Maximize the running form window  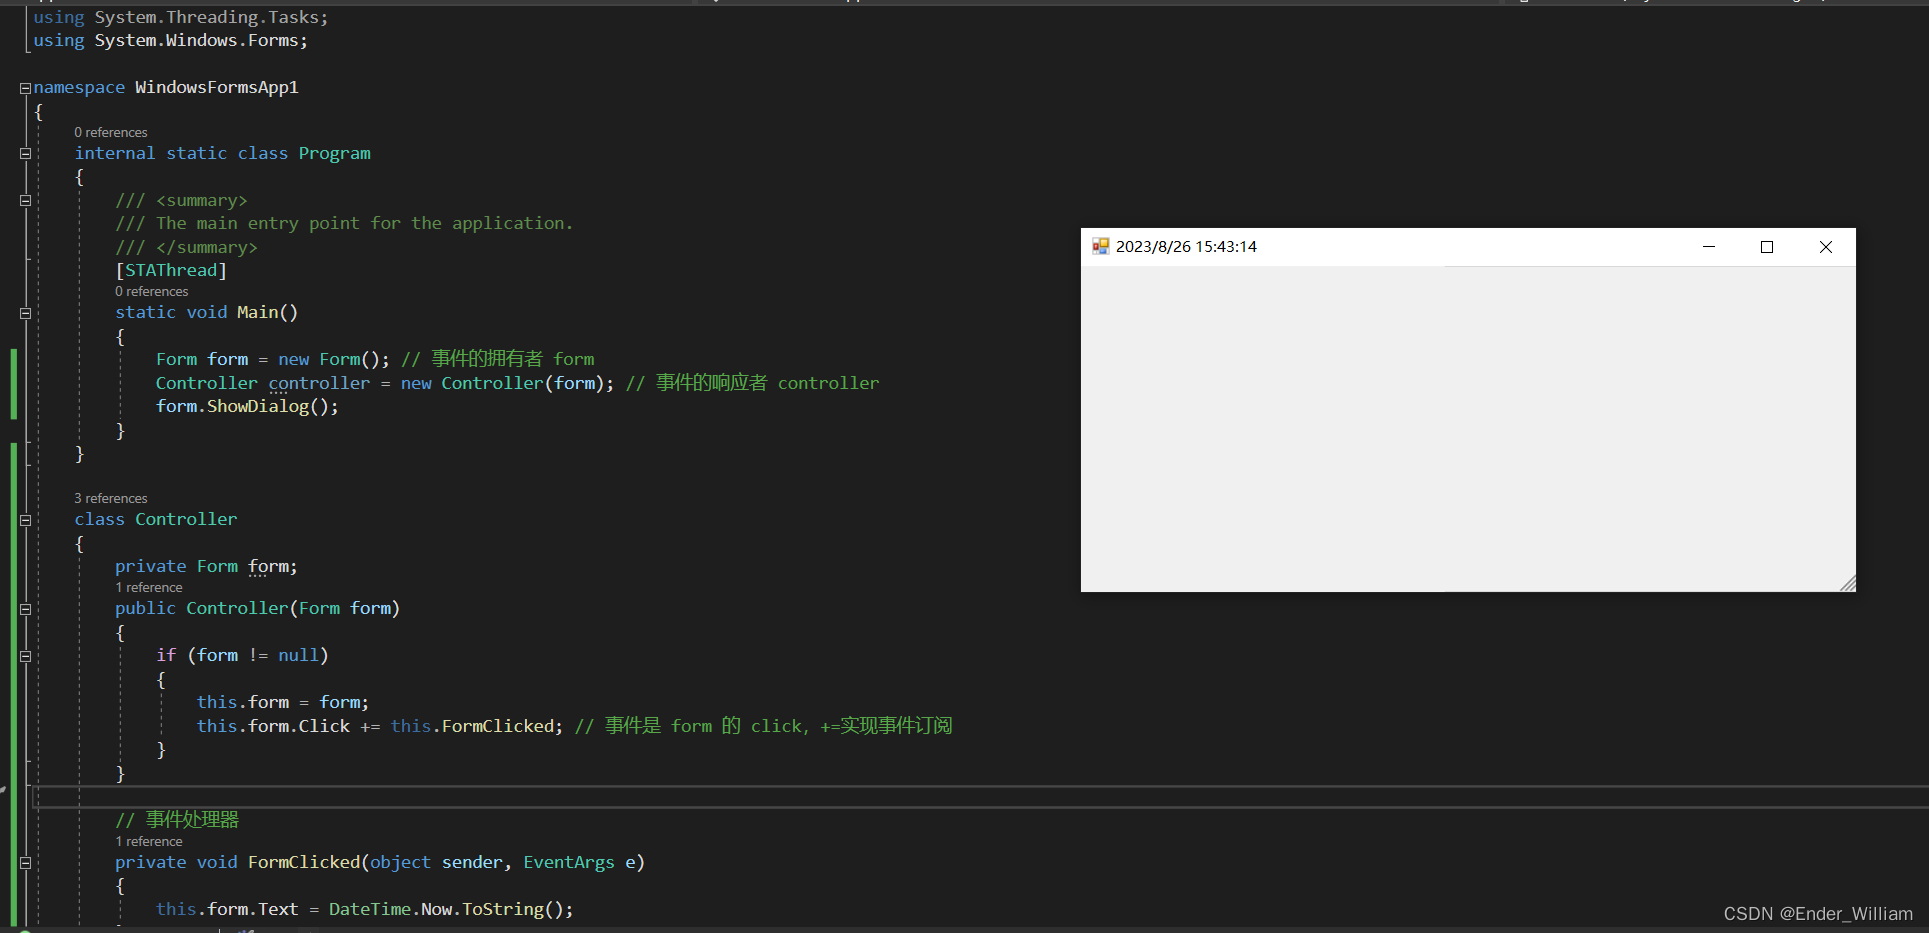[x=1767, y=247]
